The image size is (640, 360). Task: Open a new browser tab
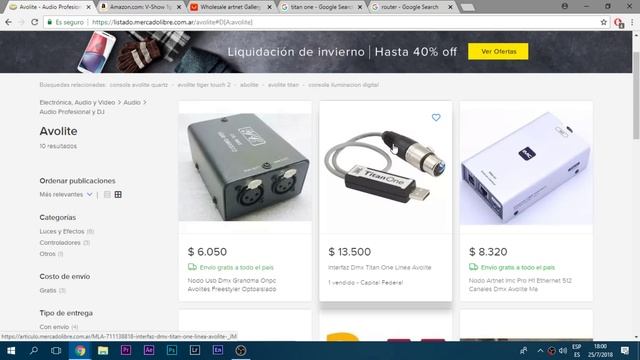[x=468, y=7]
